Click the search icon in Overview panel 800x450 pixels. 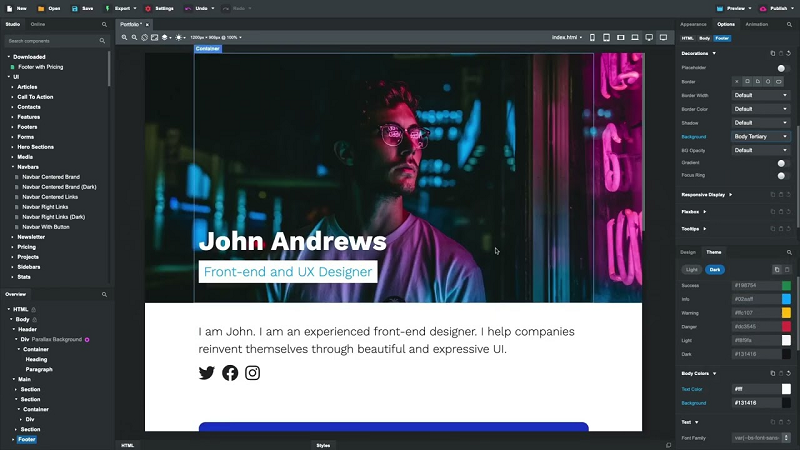click(x=104, y=295)
